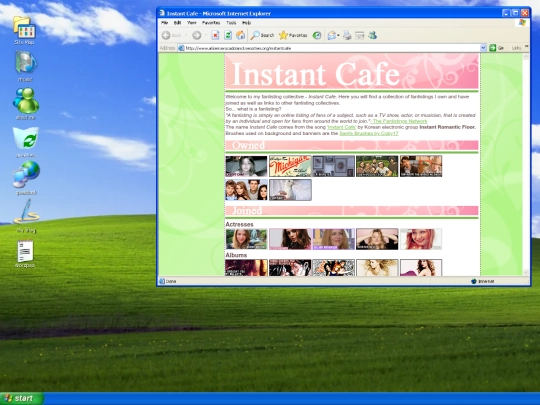The width and height of the screenshot is (540, 405).
Task: Click the page scrollbar down arrow
Action: (x=526, y=272)
